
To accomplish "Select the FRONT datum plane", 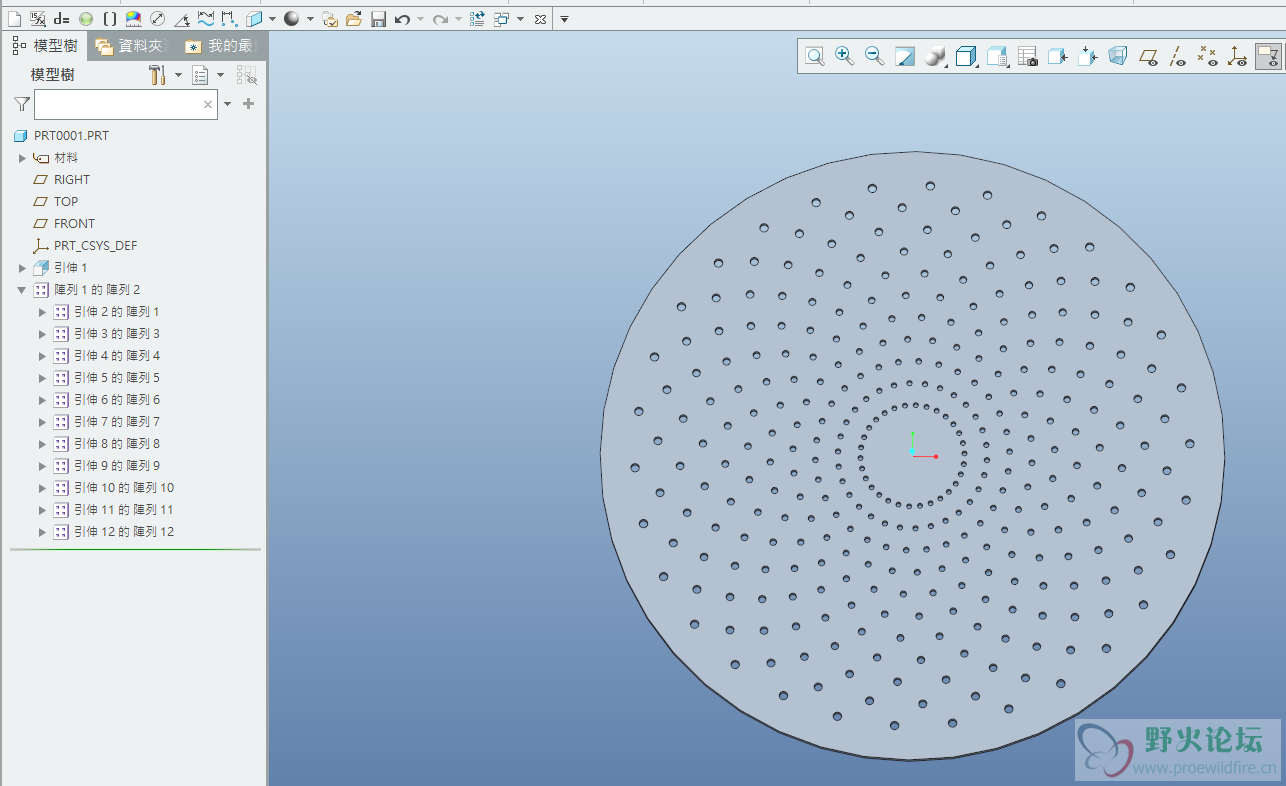I will click(75, 224).
